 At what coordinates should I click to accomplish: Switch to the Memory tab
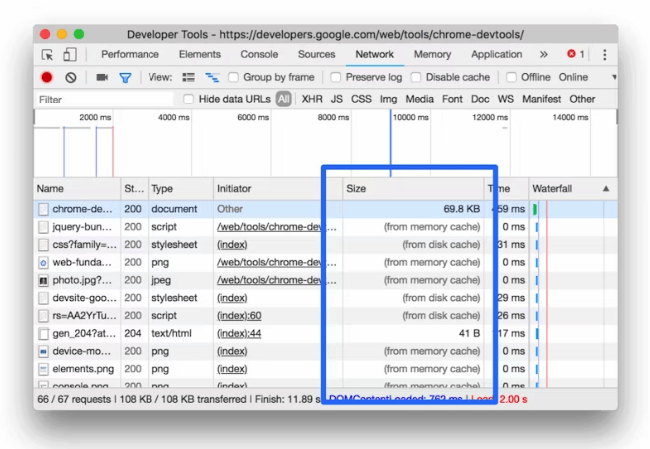coord(432,54)
